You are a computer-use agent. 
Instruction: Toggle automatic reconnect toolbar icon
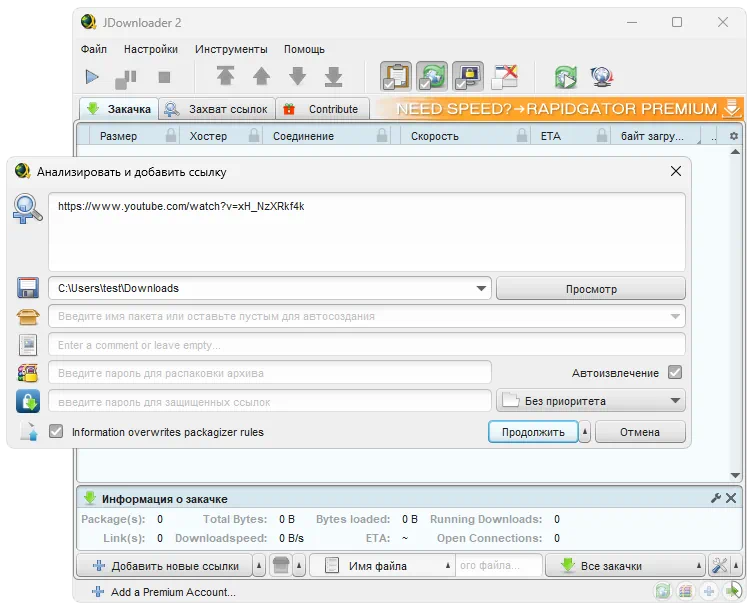pyautogui.click(x=432, y=76)
